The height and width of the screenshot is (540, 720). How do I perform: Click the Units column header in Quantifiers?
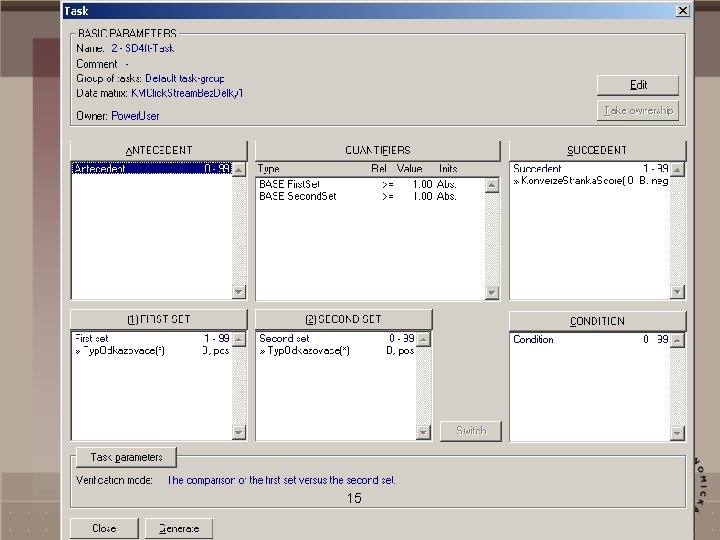coord(448,169)
